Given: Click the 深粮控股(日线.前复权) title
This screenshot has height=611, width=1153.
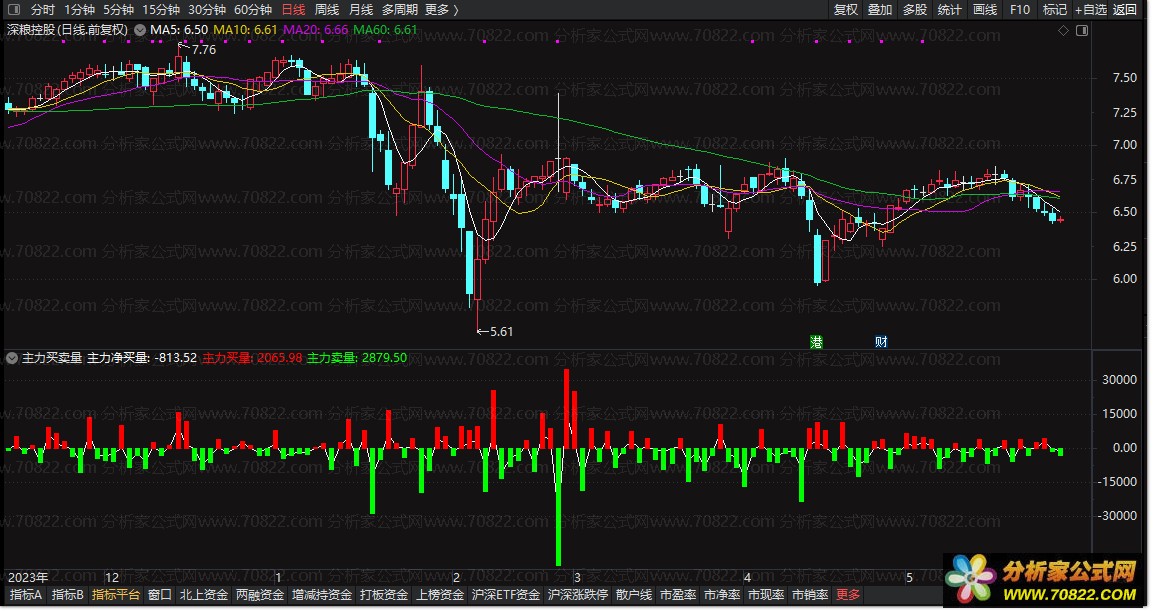Looking at the screenshot, I should pyautogui.click(x=67, y=30).
